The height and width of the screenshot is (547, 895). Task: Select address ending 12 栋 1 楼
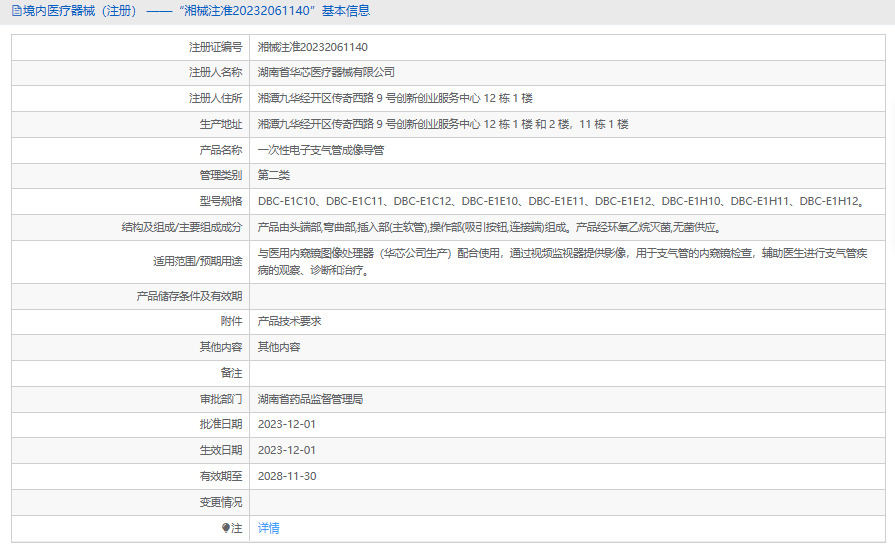point(395,98)
